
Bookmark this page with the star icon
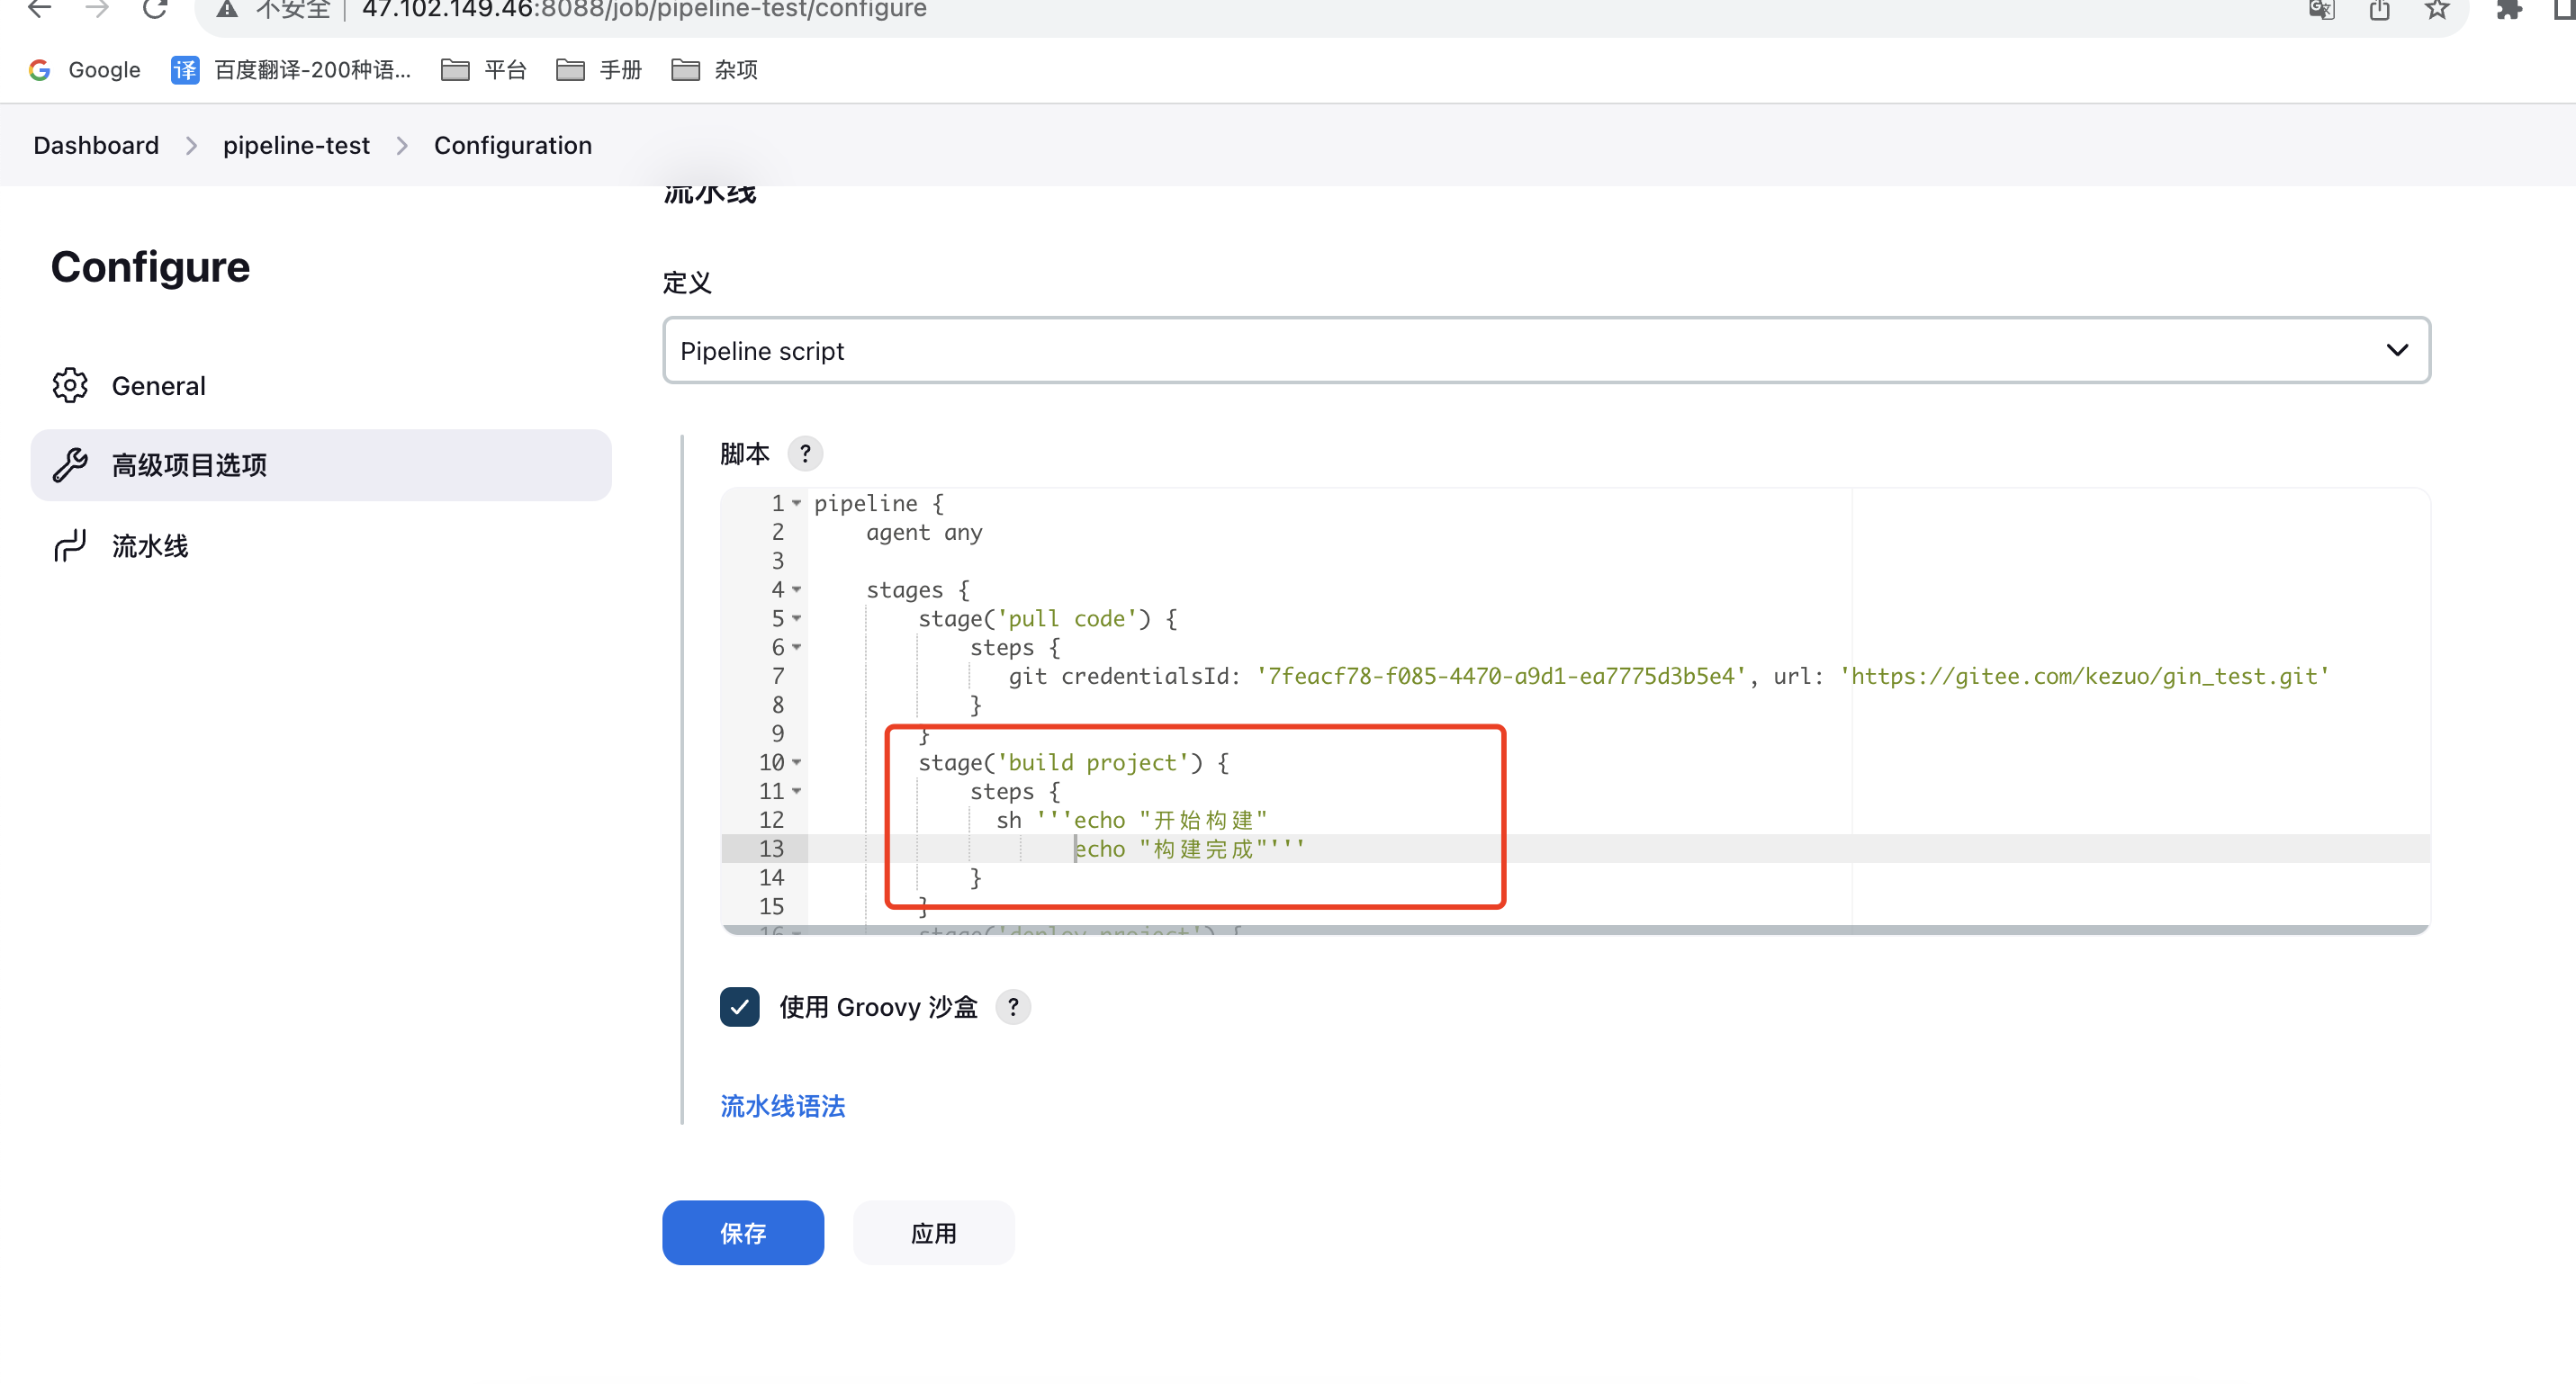coord(2437,10)
